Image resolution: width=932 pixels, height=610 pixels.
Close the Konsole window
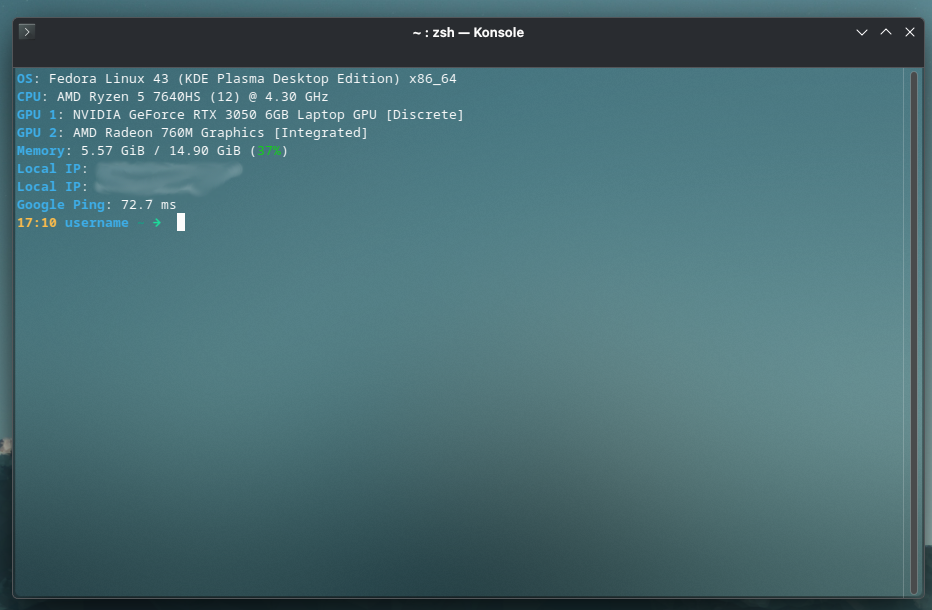pos(909,32)
